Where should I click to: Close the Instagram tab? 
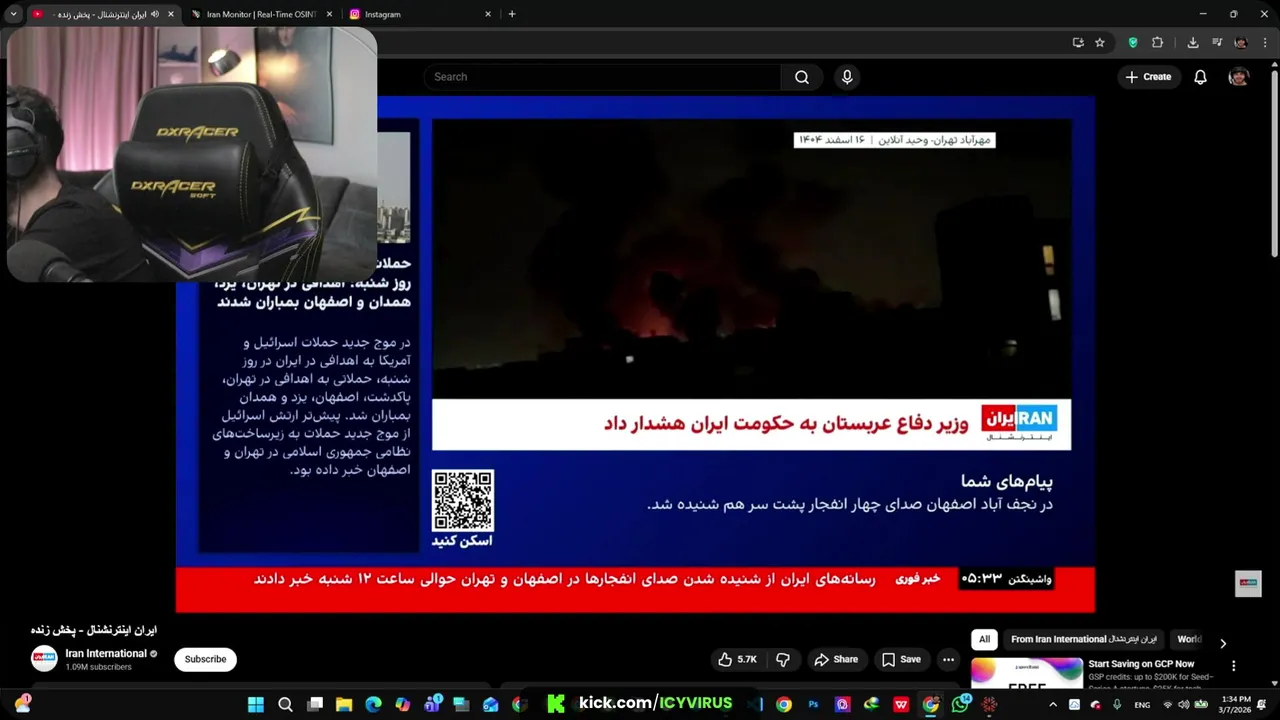[488, 14]
